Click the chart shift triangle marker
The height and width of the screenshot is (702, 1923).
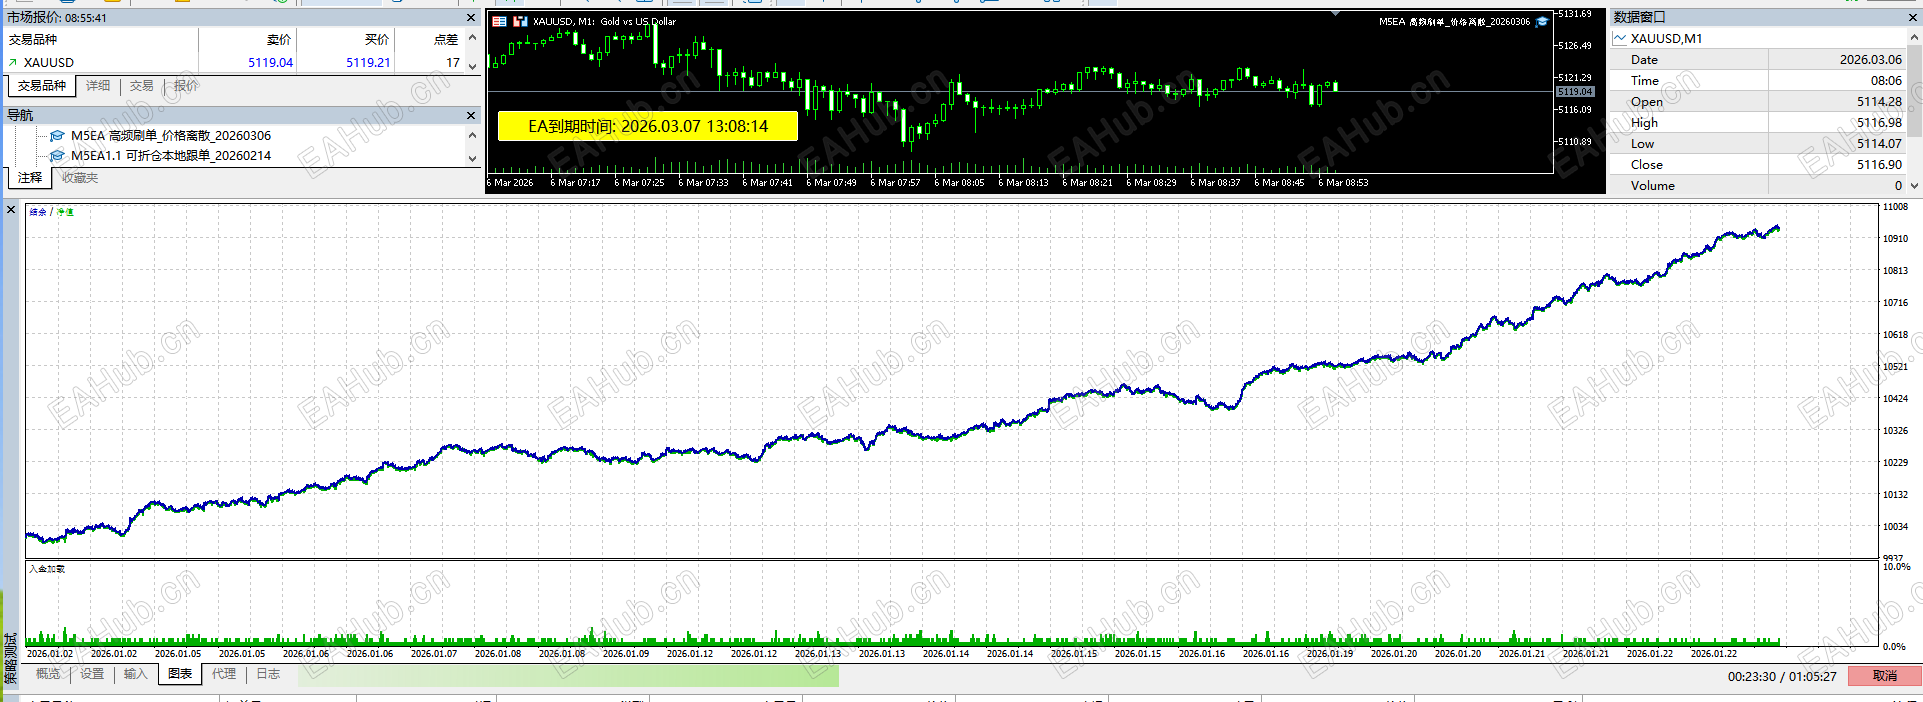pos(1336,13)
